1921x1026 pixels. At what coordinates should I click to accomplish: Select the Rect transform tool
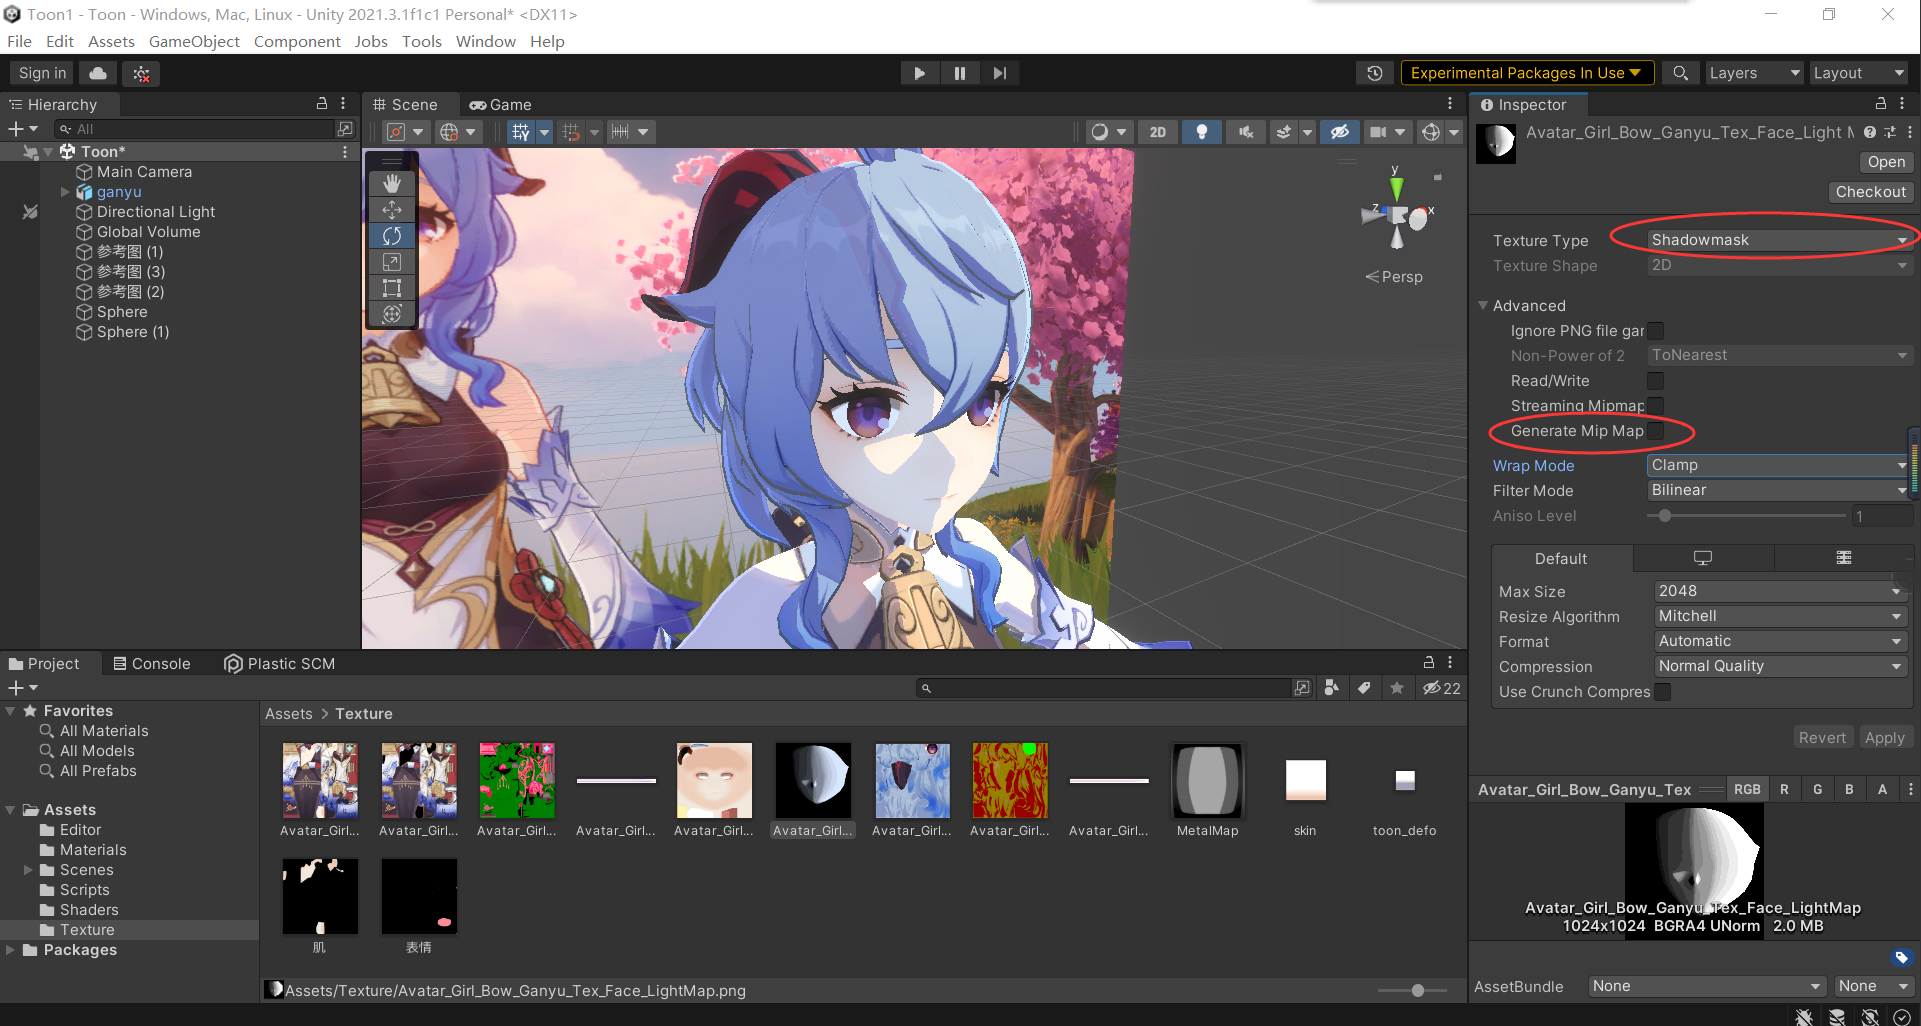[x=392, y=288]
